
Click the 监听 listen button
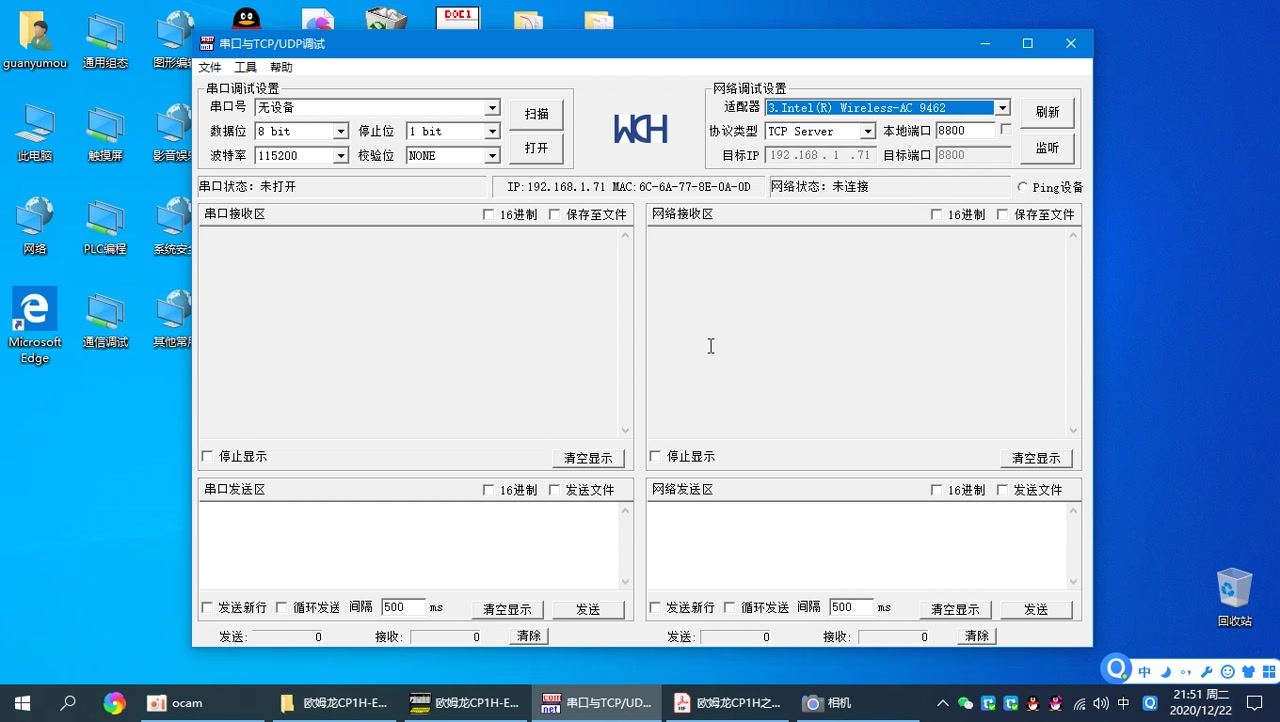1047,148
